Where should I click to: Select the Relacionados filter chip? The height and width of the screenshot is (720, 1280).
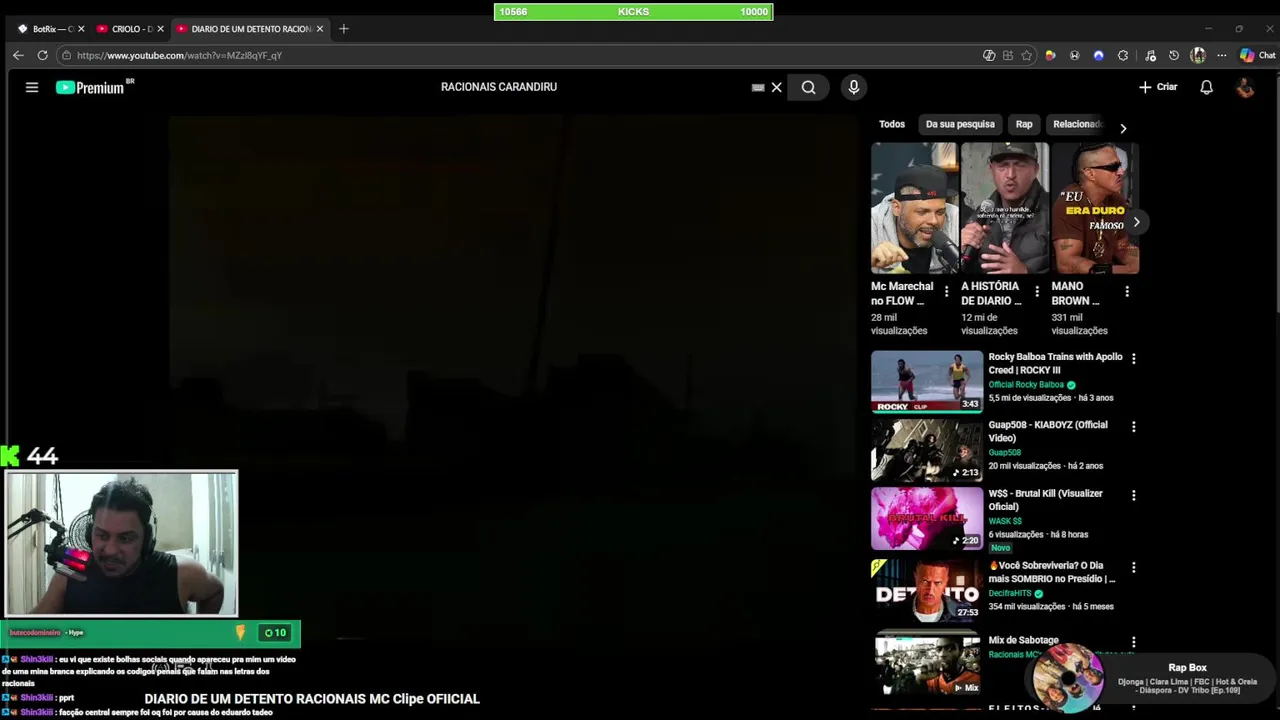[x=1077, y=124]
